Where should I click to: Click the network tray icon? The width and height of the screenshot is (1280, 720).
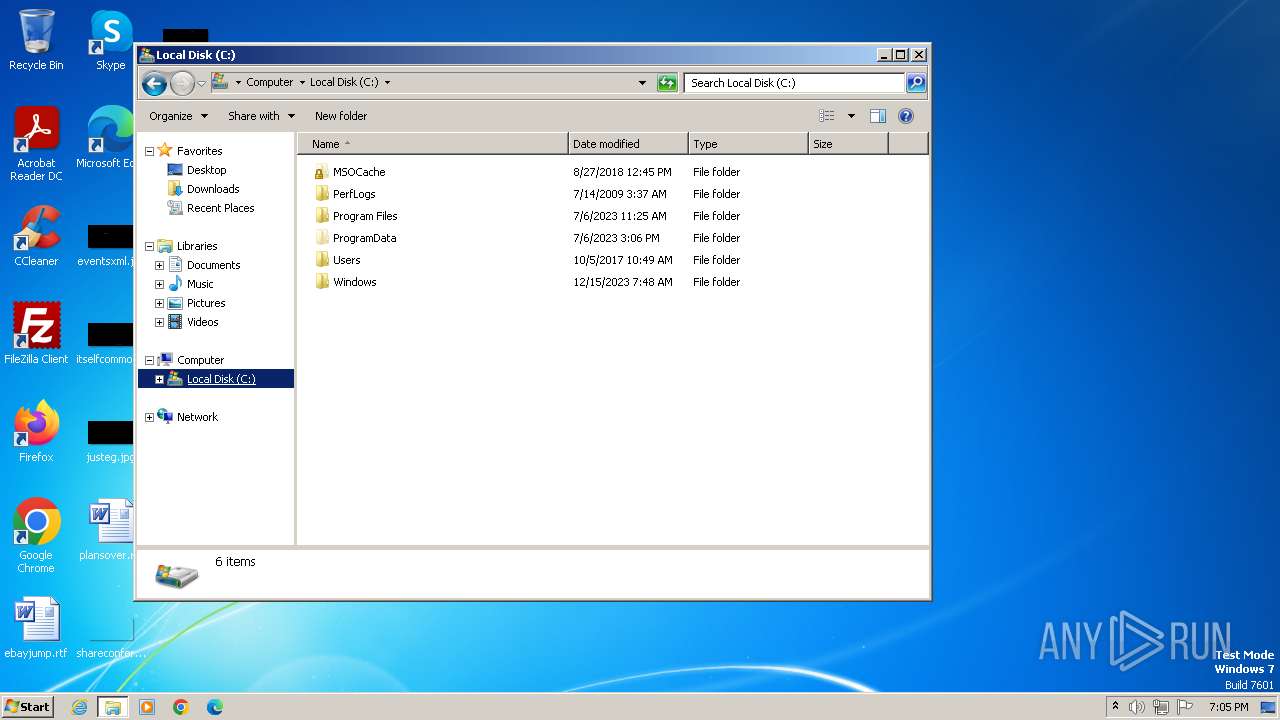tap(1161, 707)
